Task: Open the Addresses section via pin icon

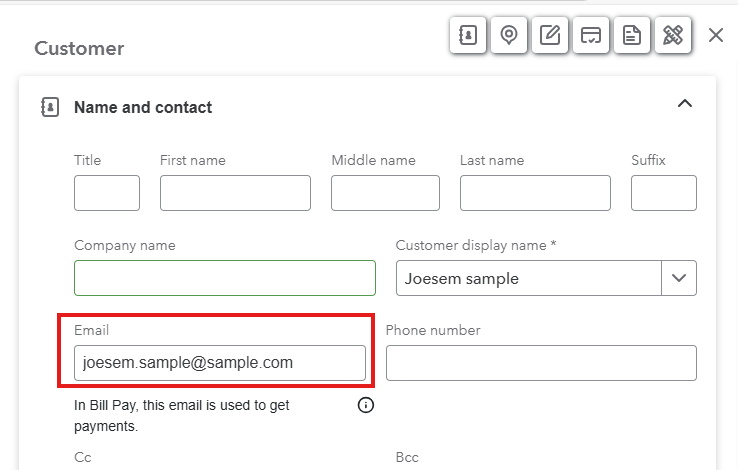Action: (x=509, y=35)
